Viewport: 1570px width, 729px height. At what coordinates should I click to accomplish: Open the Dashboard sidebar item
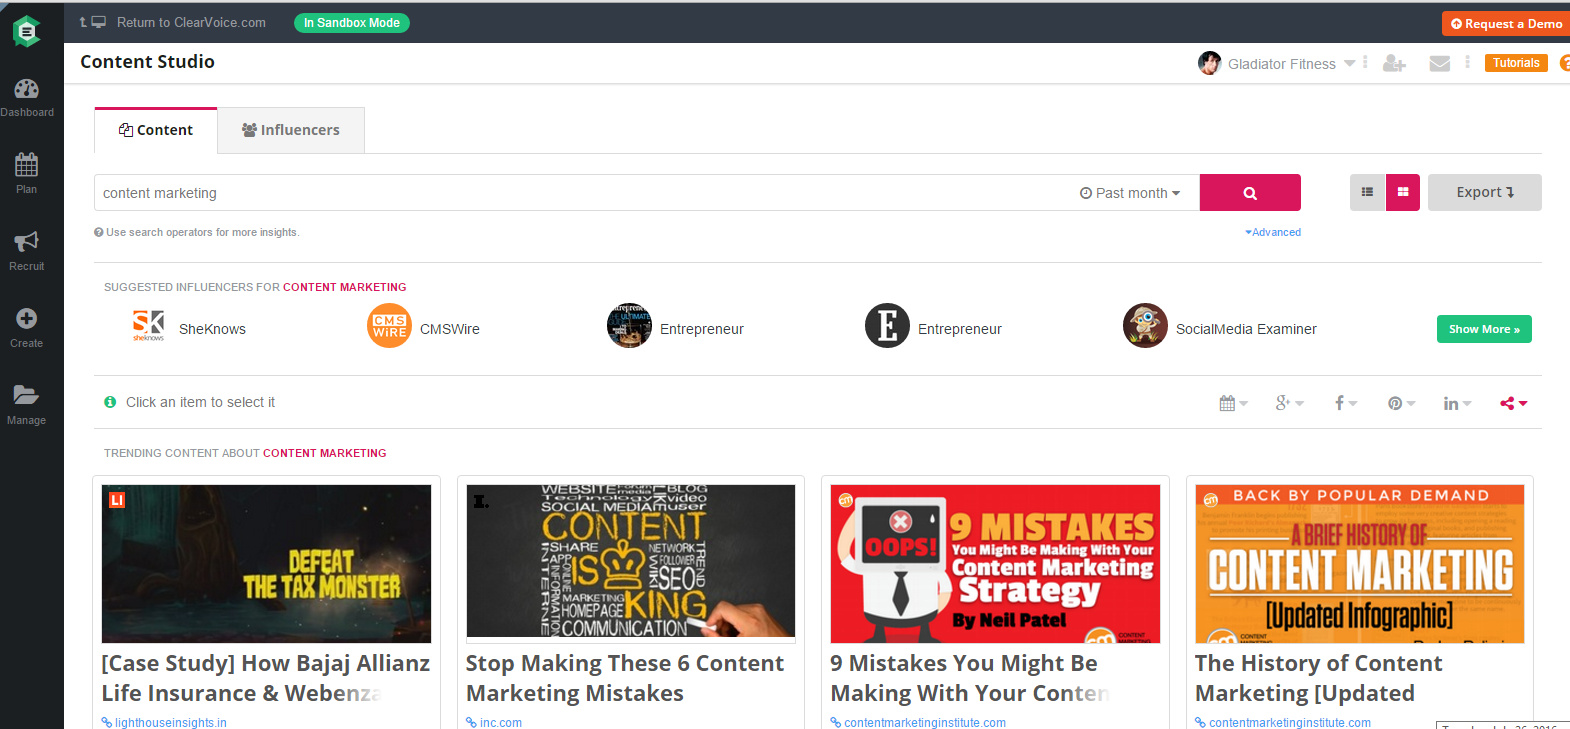point(27,98)
